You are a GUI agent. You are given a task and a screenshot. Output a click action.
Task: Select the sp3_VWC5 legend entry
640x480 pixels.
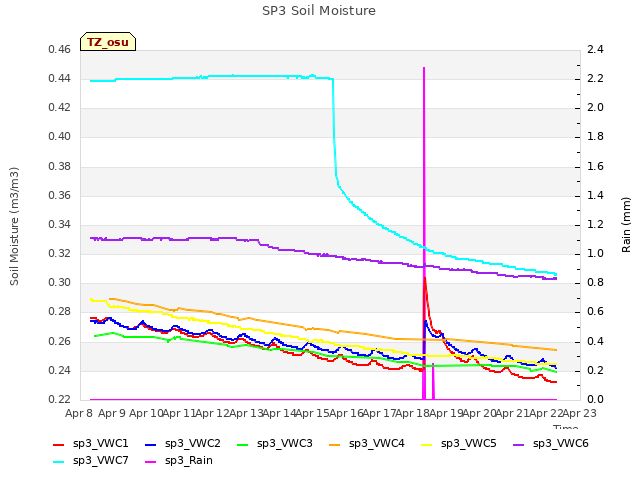(459, 444)
